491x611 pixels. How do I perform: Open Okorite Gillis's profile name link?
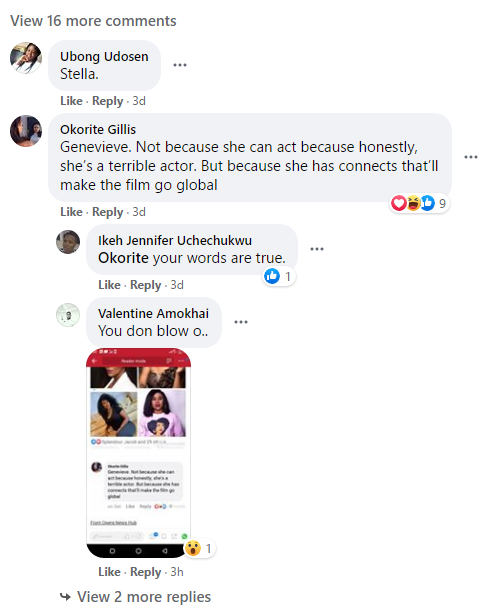coord(98,129)
